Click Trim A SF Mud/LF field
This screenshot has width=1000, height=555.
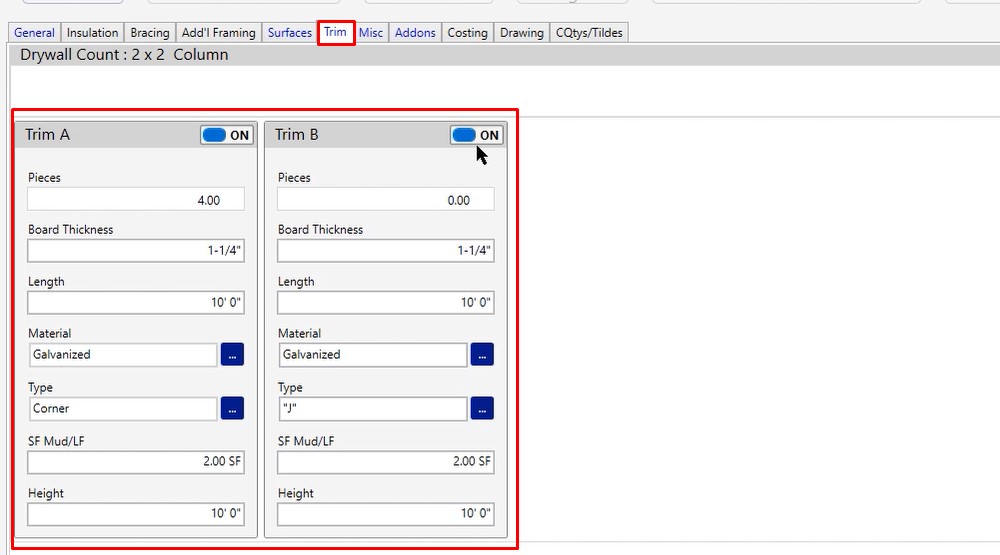tap(136, 462)
